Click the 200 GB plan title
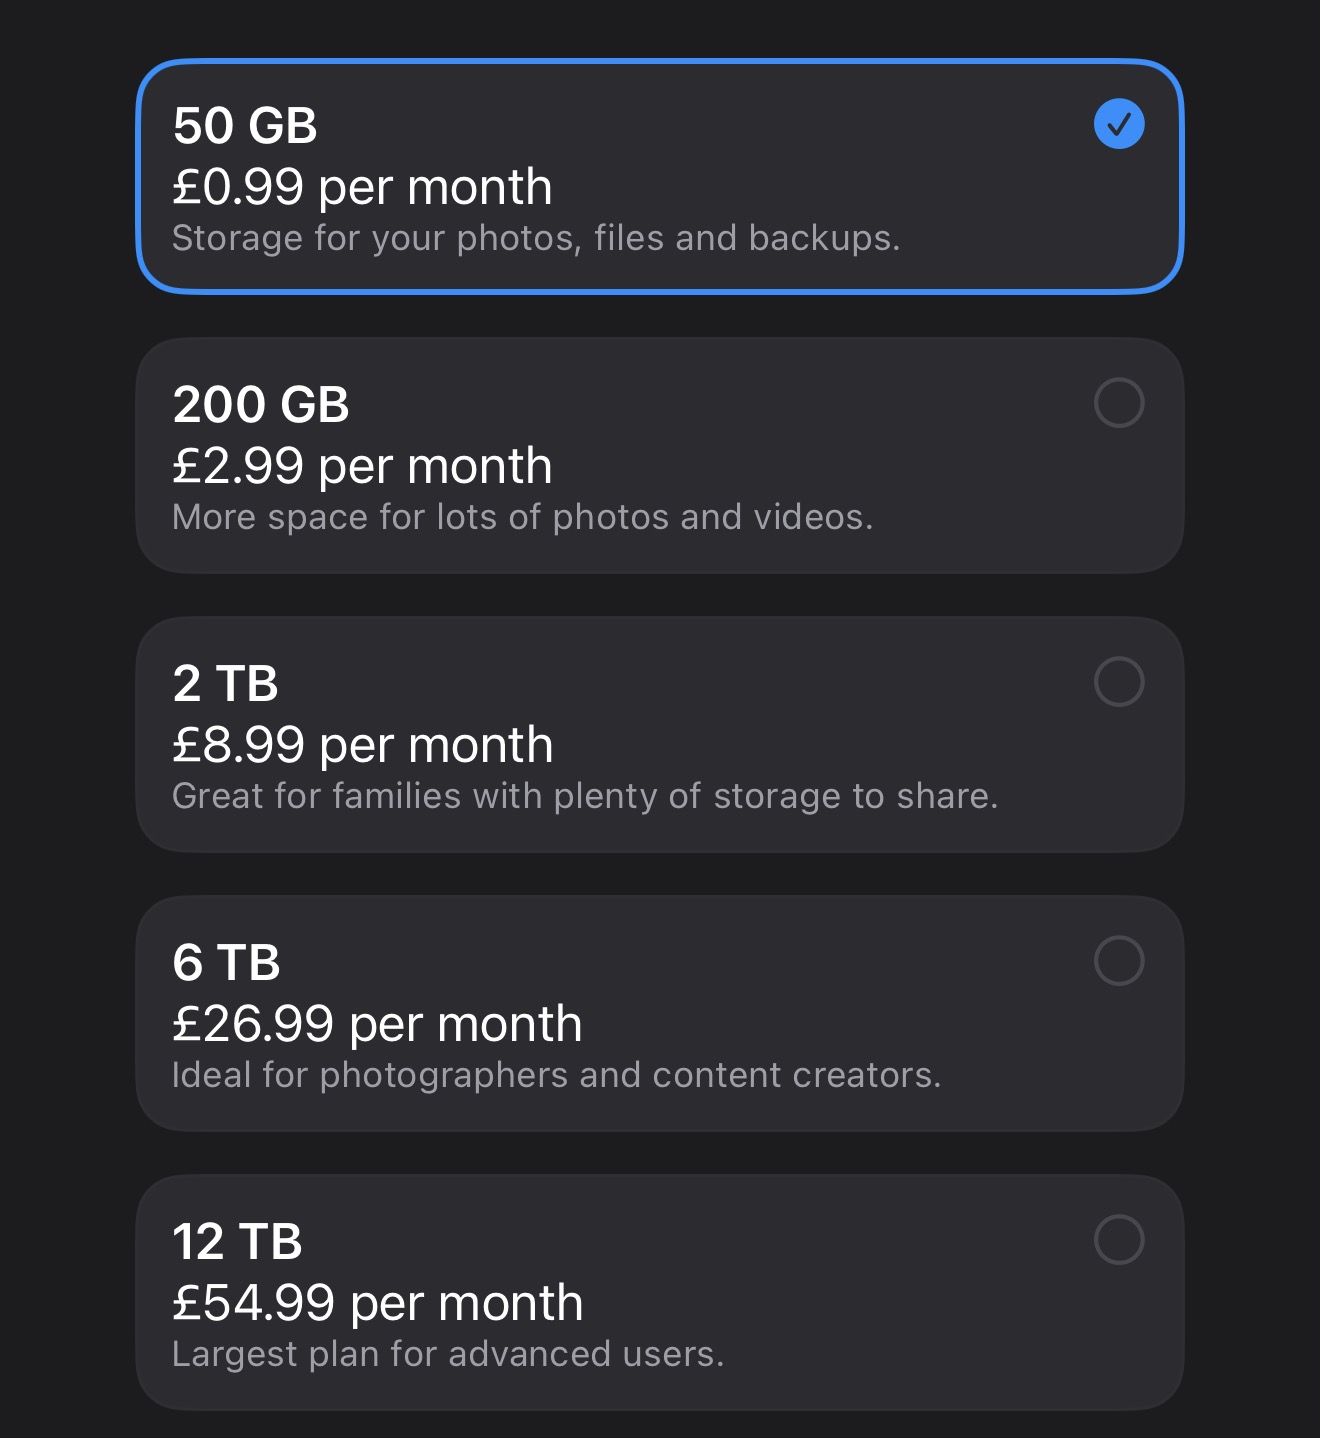 [261, 405]
